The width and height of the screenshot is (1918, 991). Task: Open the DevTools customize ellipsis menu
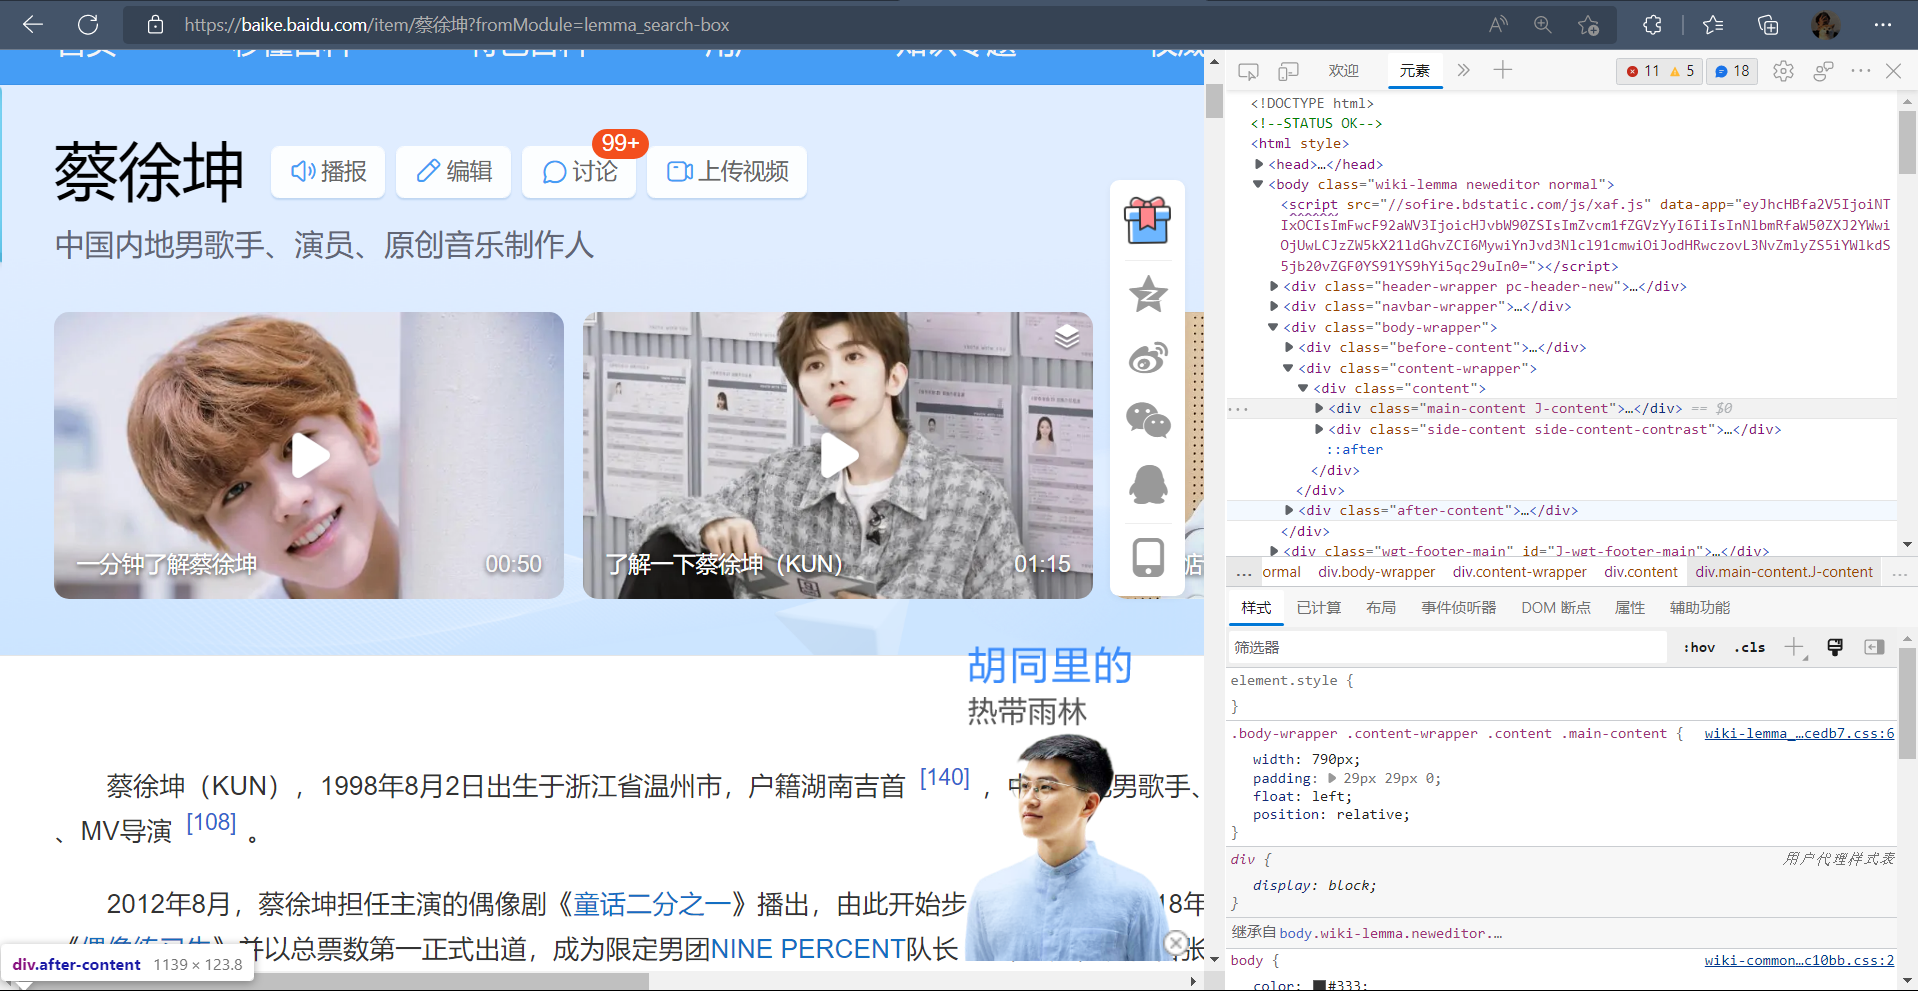(x=1860, y=70)
